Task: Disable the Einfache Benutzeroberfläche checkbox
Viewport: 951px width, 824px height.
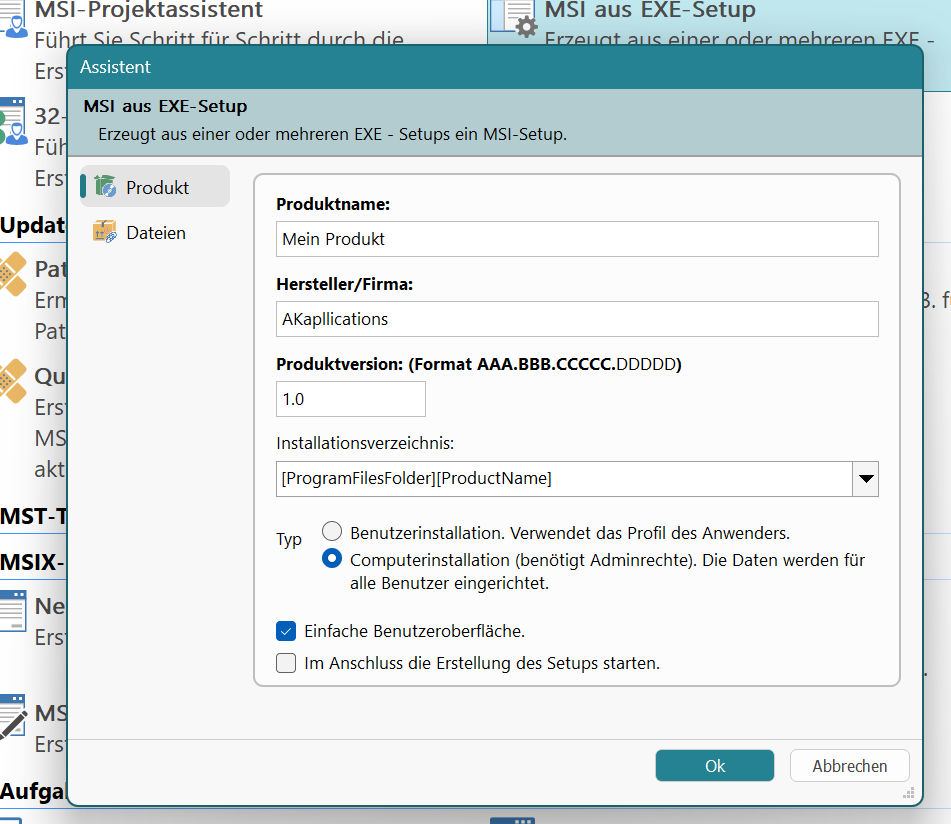Action: tap(287, 631)
